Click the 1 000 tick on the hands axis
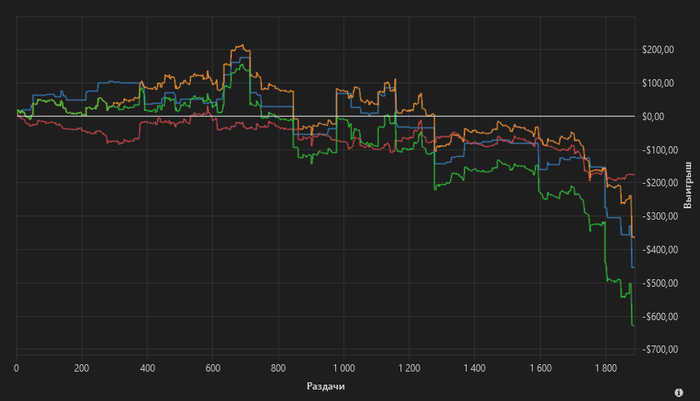The width and height of the screenshot is (700, 401). coord(344,368)
